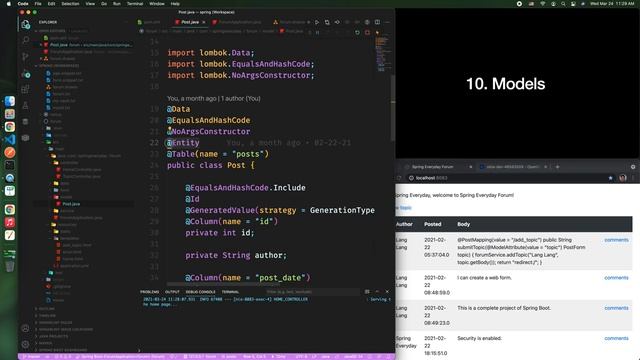Open comments link for 'Security is enabled' post
This screenshot has height=360, width=640.
[x=616, y=338]
